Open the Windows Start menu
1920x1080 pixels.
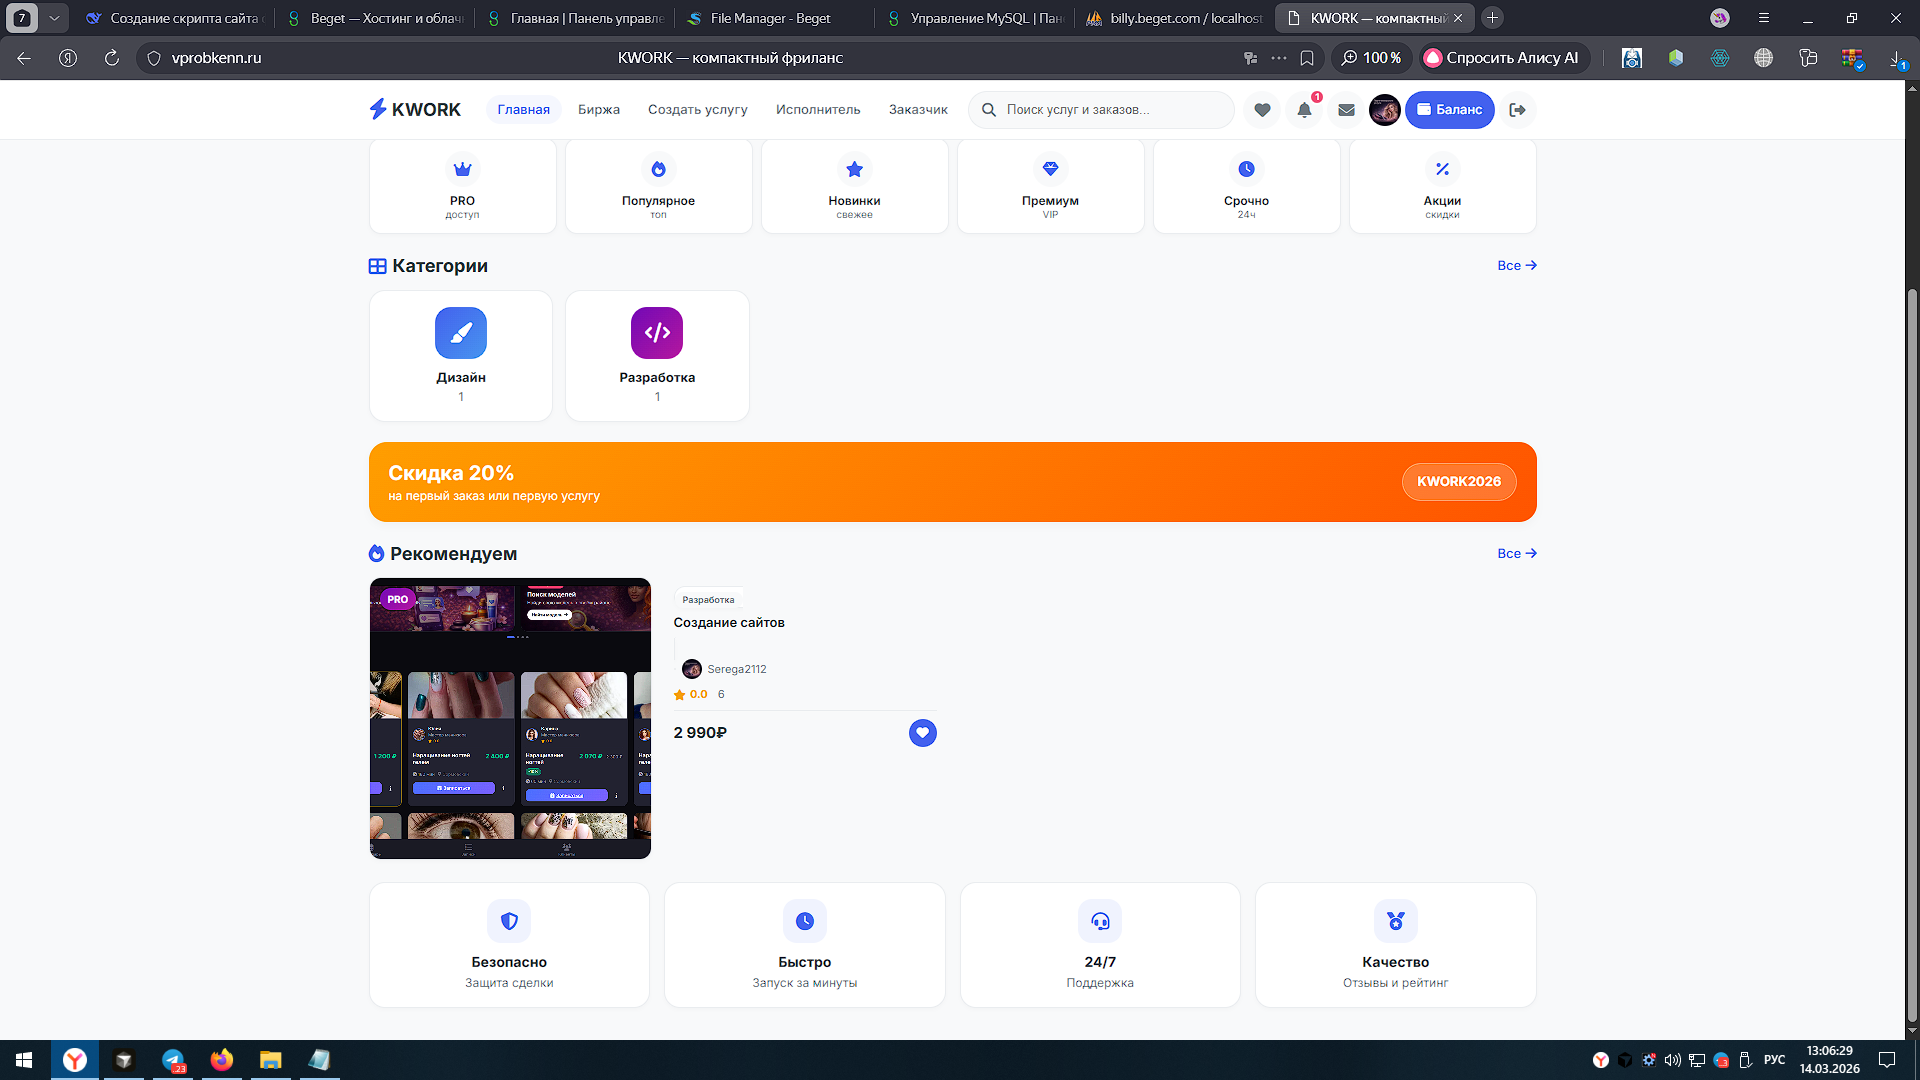point(24,1060)
